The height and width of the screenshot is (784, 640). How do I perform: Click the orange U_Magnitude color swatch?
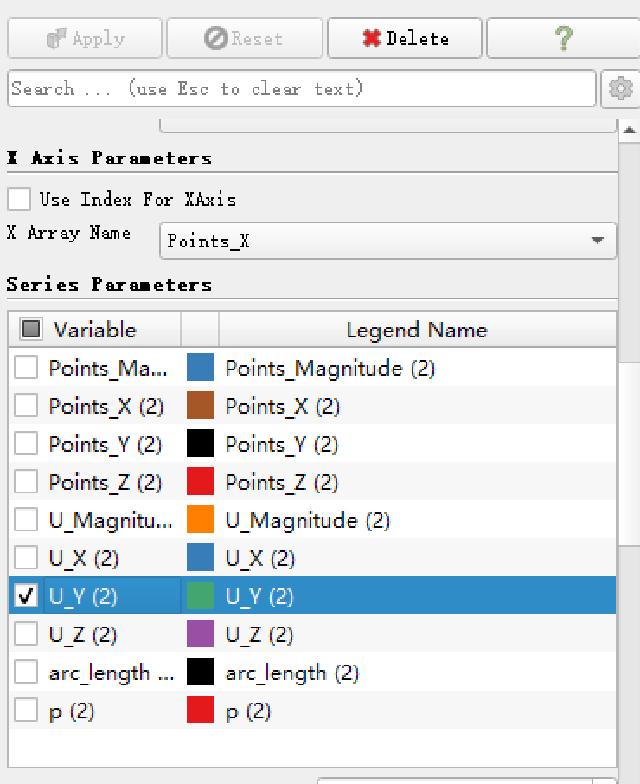coord(200,521)
